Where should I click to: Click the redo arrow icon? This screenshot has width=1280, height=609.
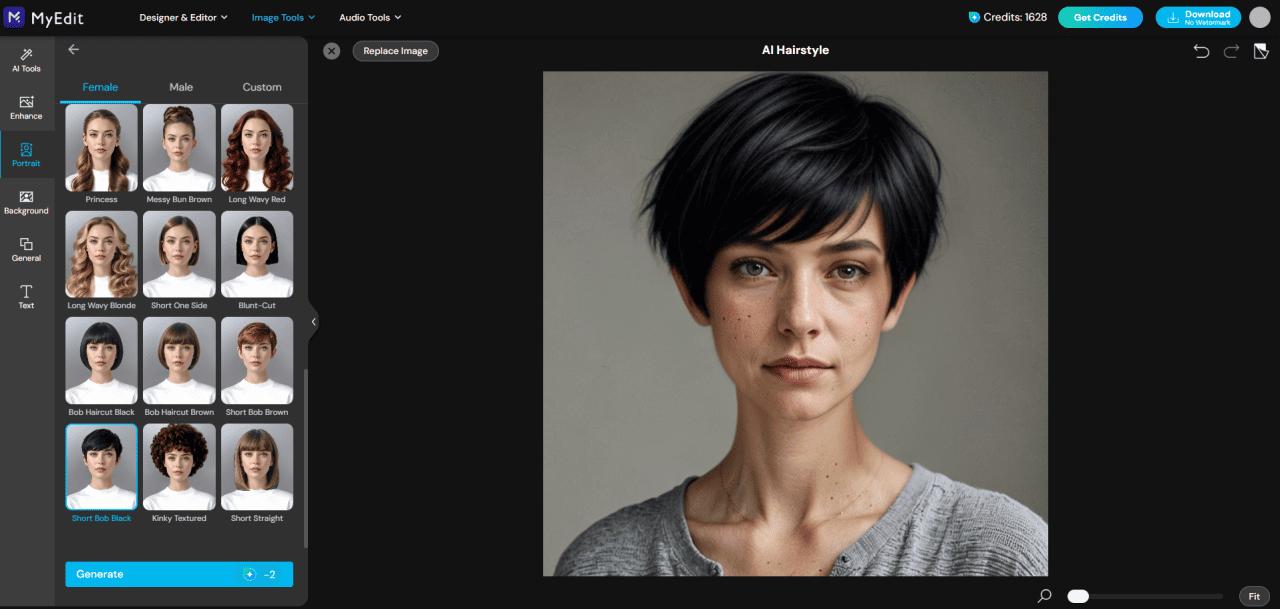click(x=1231, y=50)
